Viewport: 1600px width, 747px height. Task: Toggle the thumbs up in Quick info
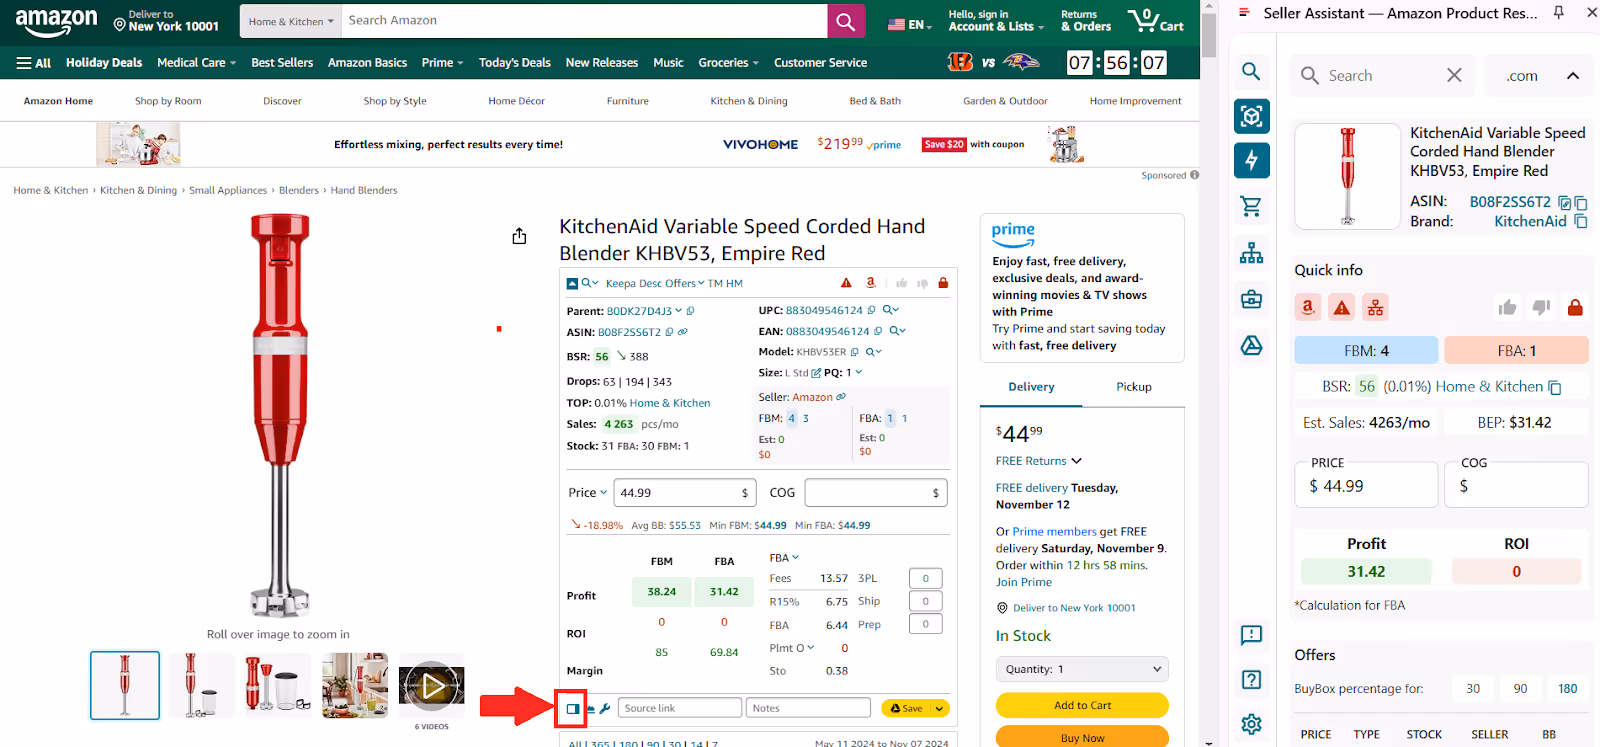[x=1507, y=307]
